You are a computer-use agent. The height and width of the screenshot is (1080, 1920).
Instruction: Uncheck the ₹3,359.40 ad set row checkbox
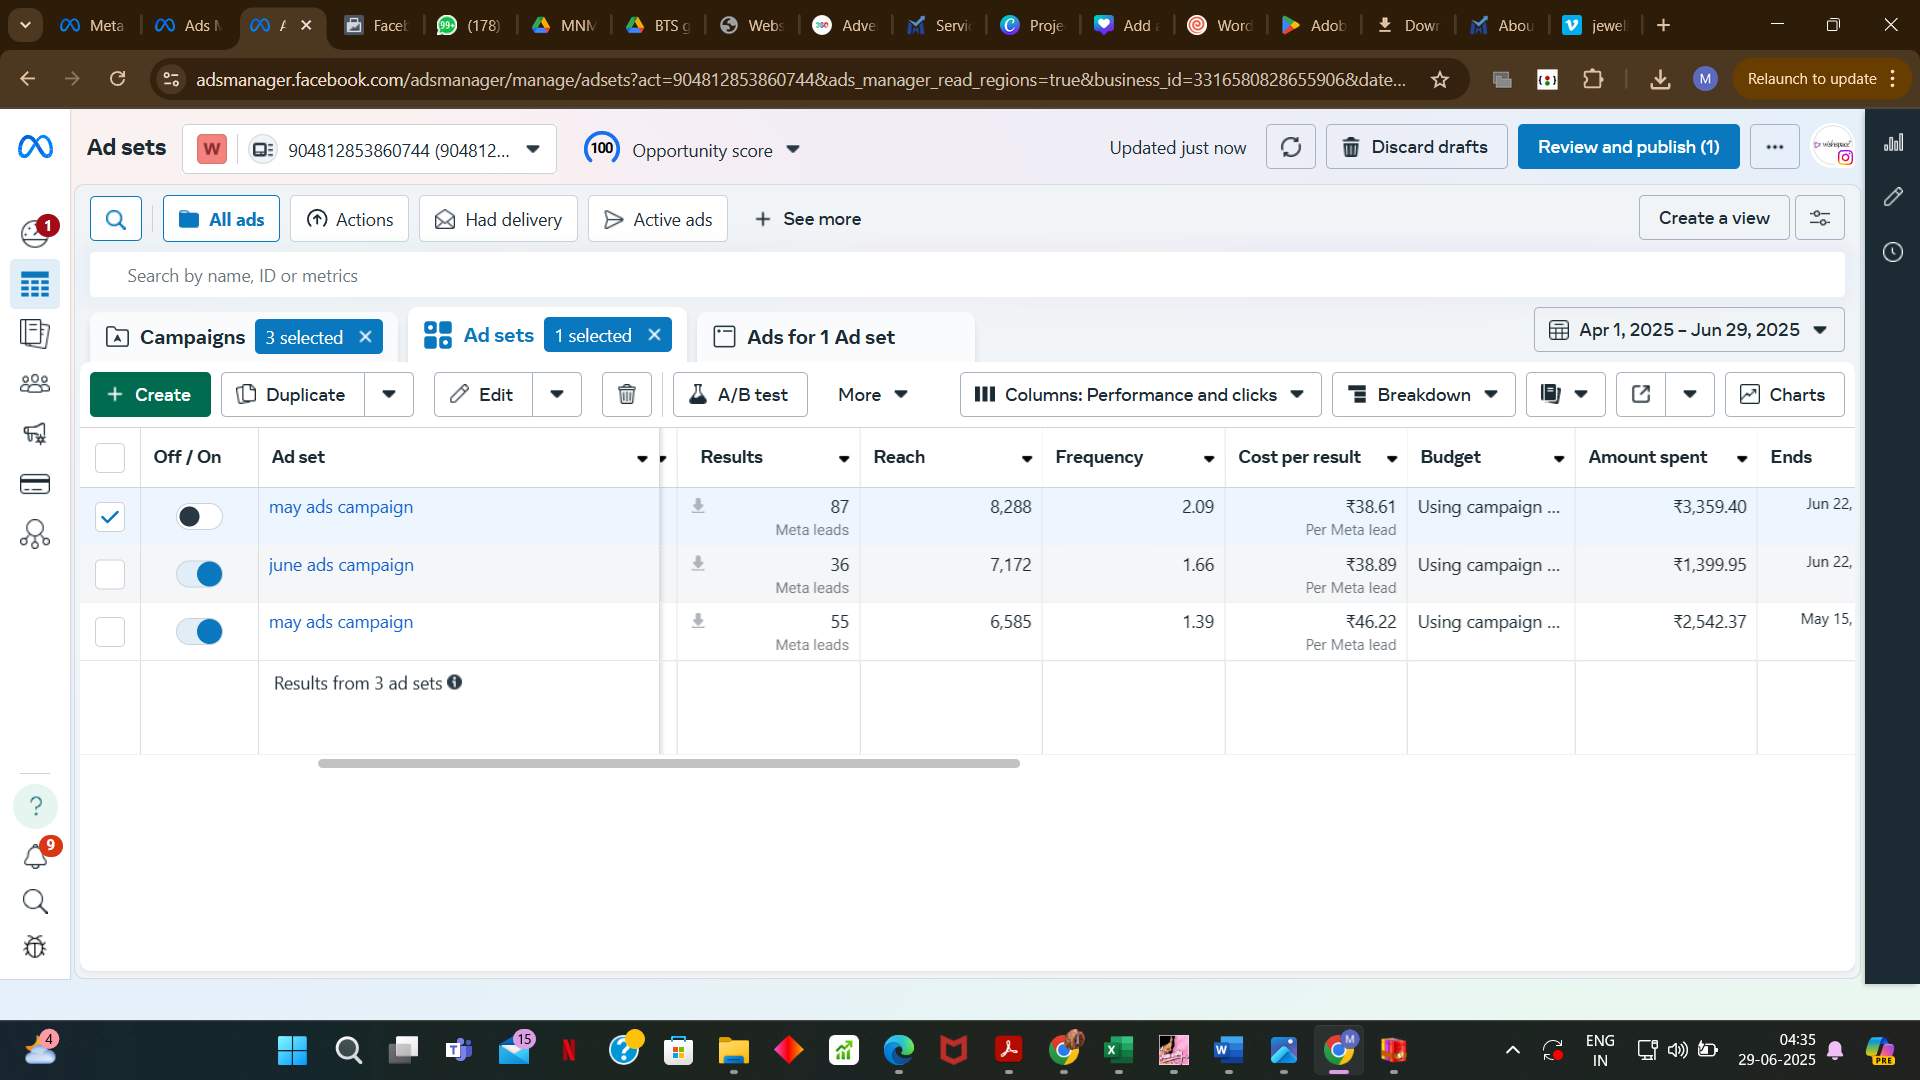coord(110,516)
